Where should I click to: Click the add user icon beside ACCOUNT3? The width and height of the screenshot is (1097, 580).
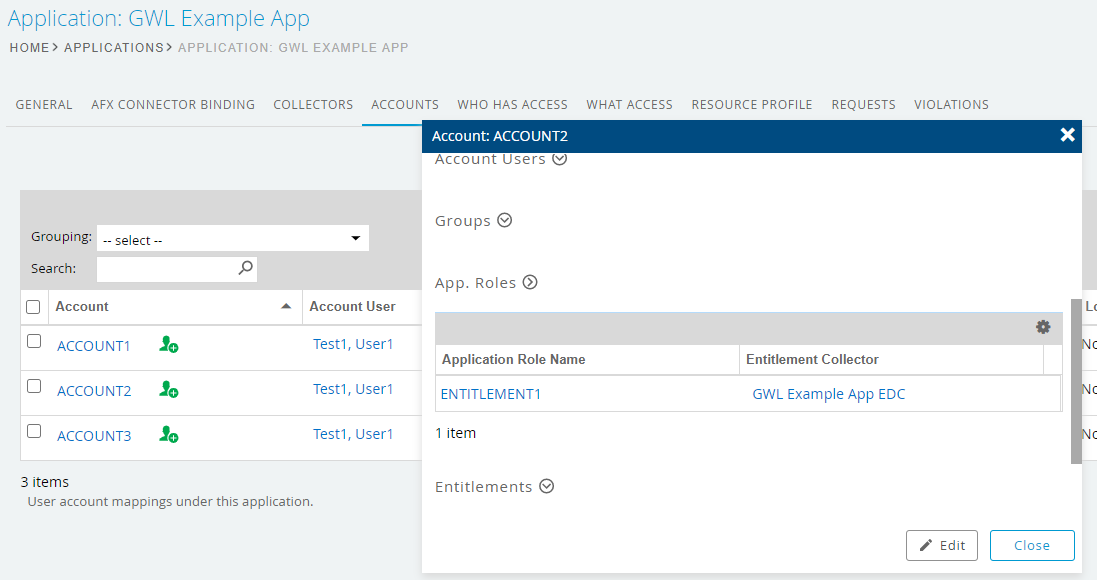[168, 434]
